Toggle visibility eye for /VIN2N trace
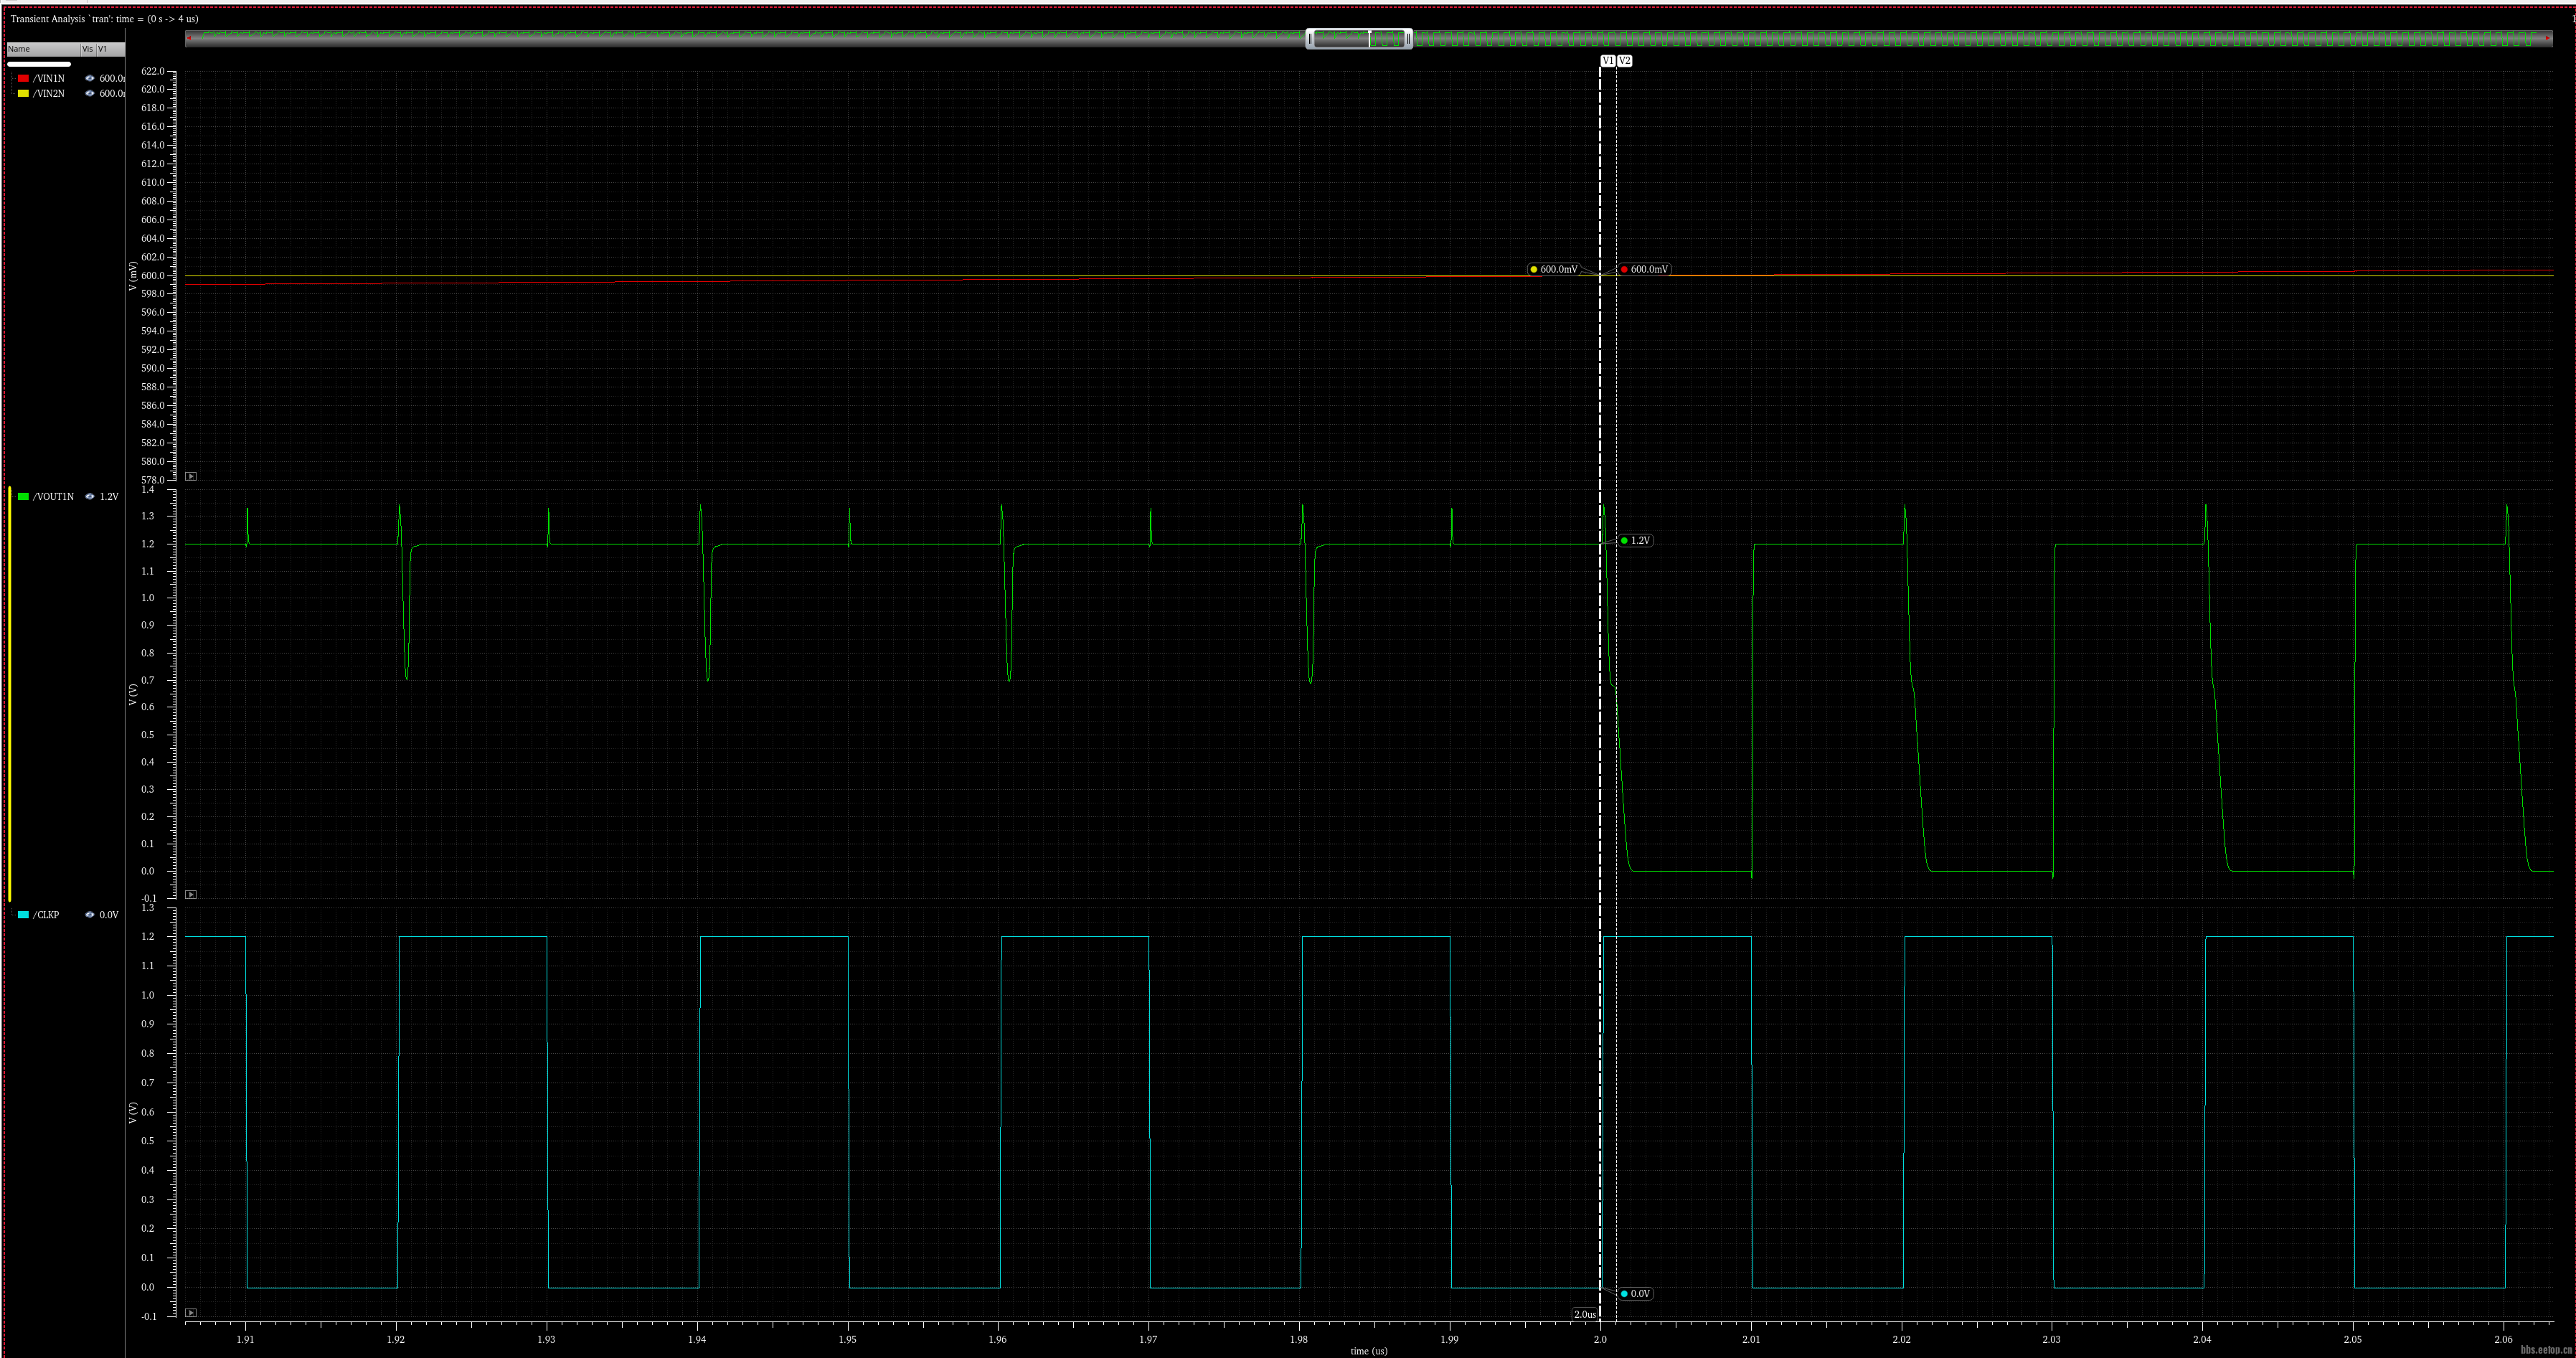Screen dimensions: 2576x1358 click(90, 93)
